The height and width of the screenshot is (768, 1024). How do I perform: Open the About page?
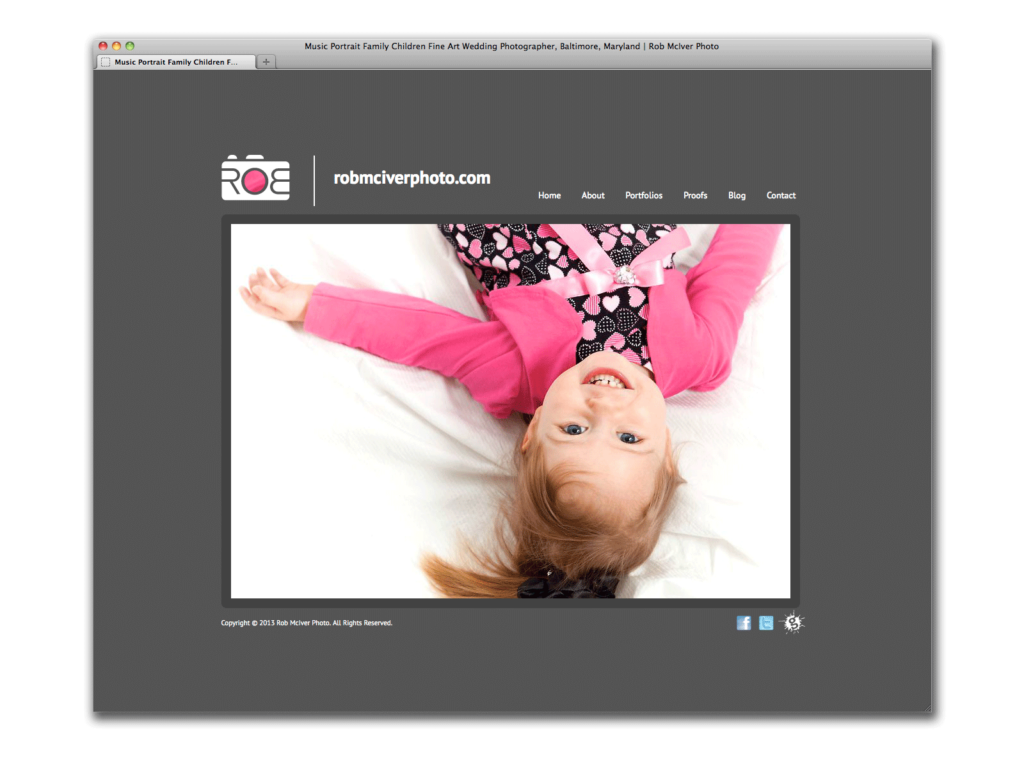(593, 196)
